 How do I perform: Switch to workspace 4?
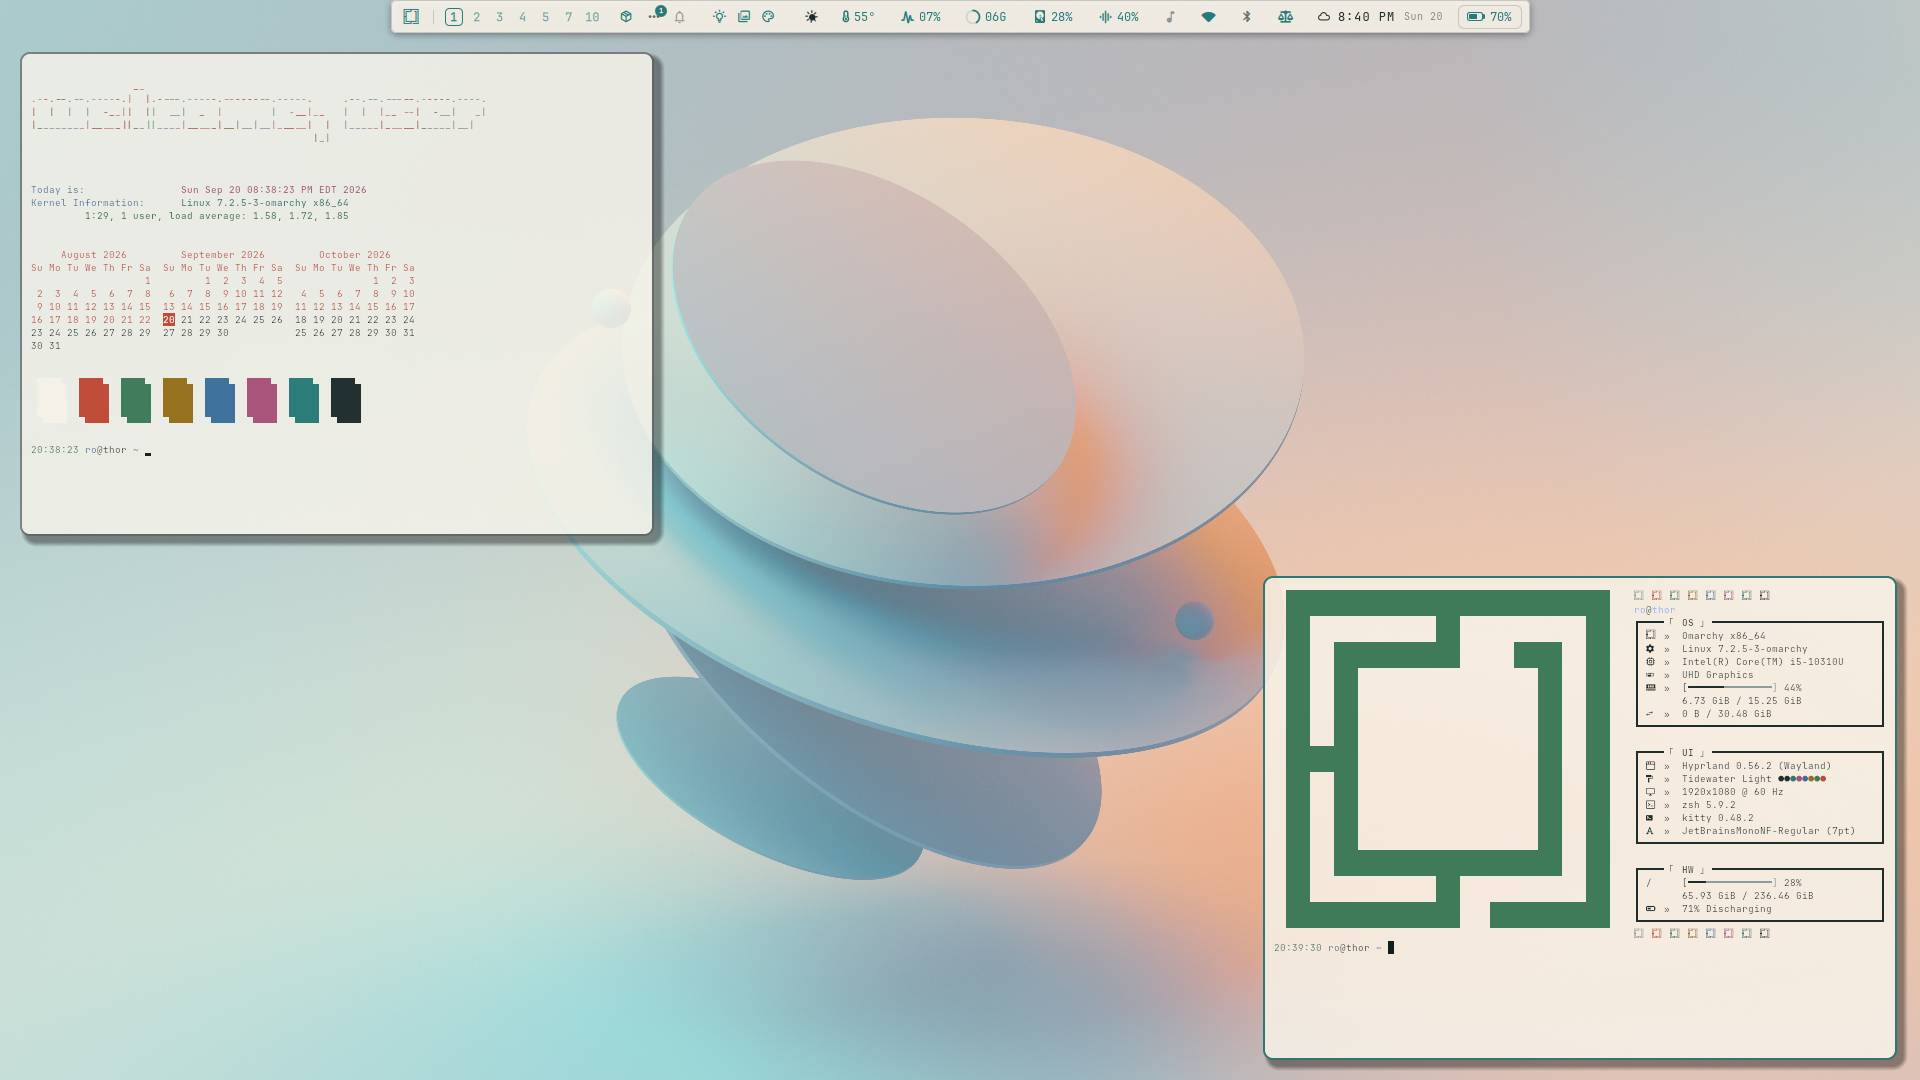[x=523, y=17]
